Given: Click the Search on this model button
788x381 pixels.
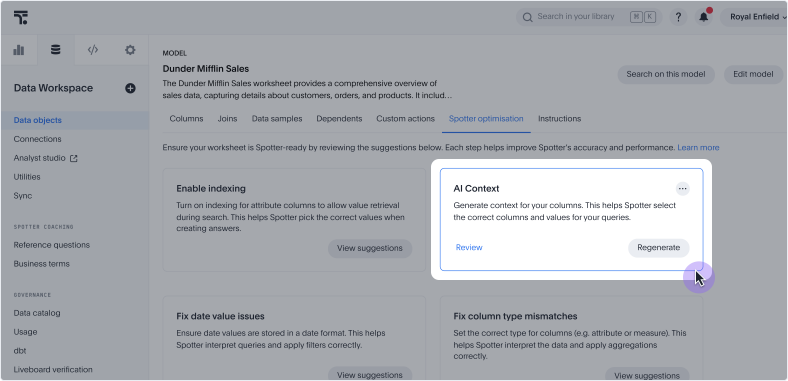Looking at the screenshot, I should 666,74.
